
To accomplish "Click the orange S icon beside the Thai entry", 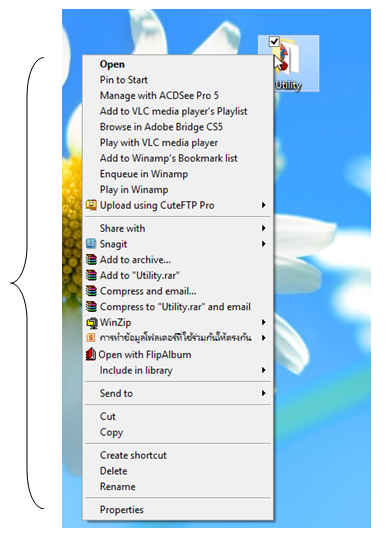I will [91, 338].
